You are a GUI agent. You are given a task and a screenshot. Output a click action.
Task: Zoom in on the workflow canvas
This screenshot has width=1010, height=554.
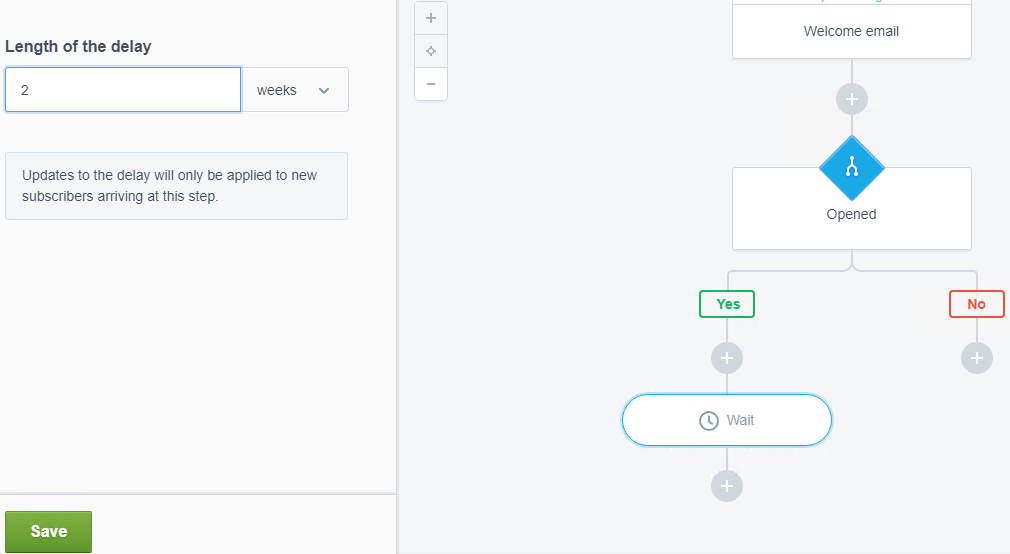[431, 19]
